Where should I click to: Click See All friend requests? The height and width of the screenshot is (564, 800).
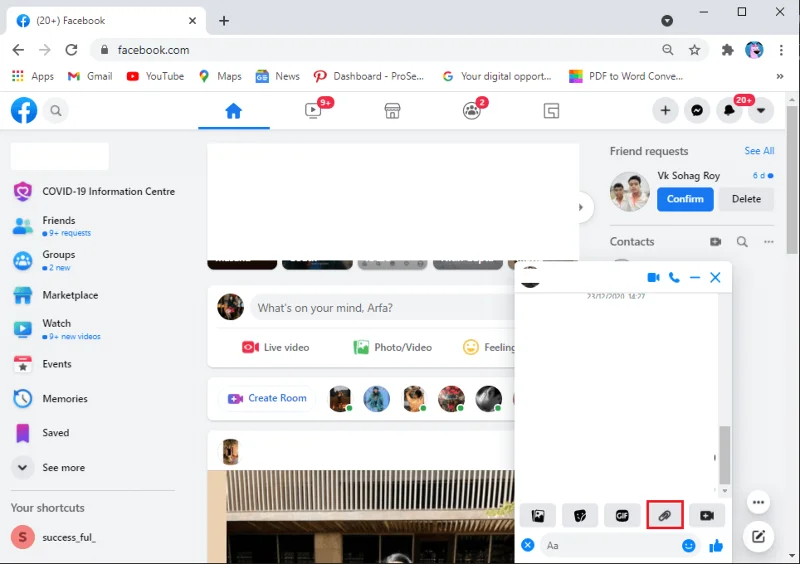click(x=759, y=151)
